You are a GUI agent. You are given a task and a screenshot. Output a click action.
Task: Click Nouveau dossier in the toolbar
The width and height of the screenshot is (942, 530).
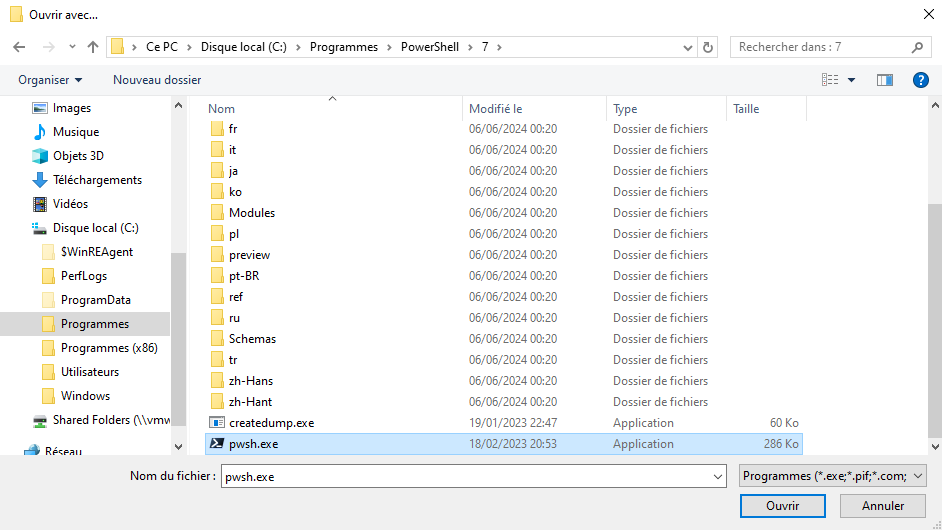pyautogui.click(x=157, y=80)
